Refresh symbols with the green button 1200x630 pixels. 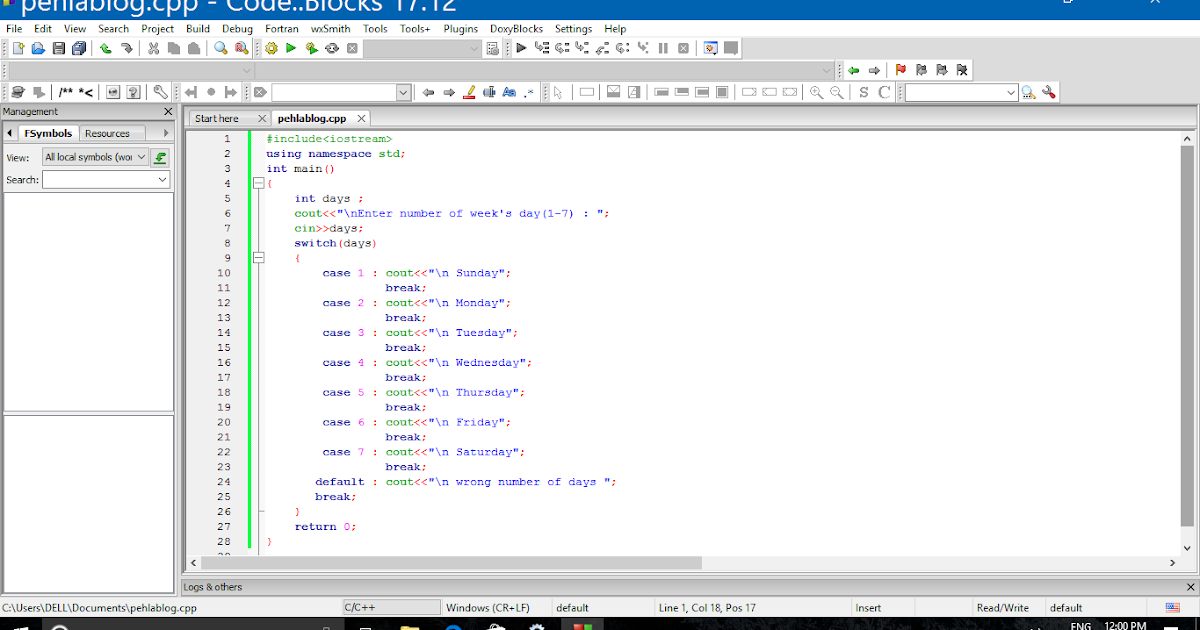[161, 157]
